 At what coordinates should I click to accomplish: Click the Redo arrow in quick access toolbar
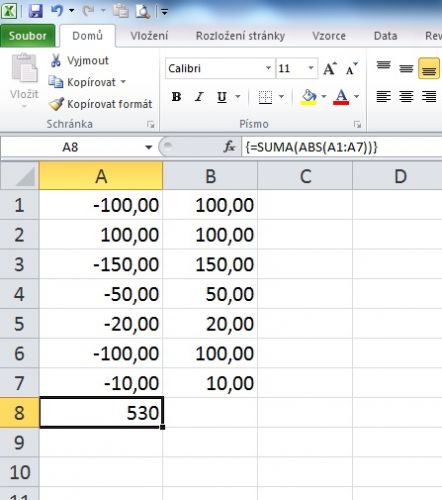coord(89,11)
